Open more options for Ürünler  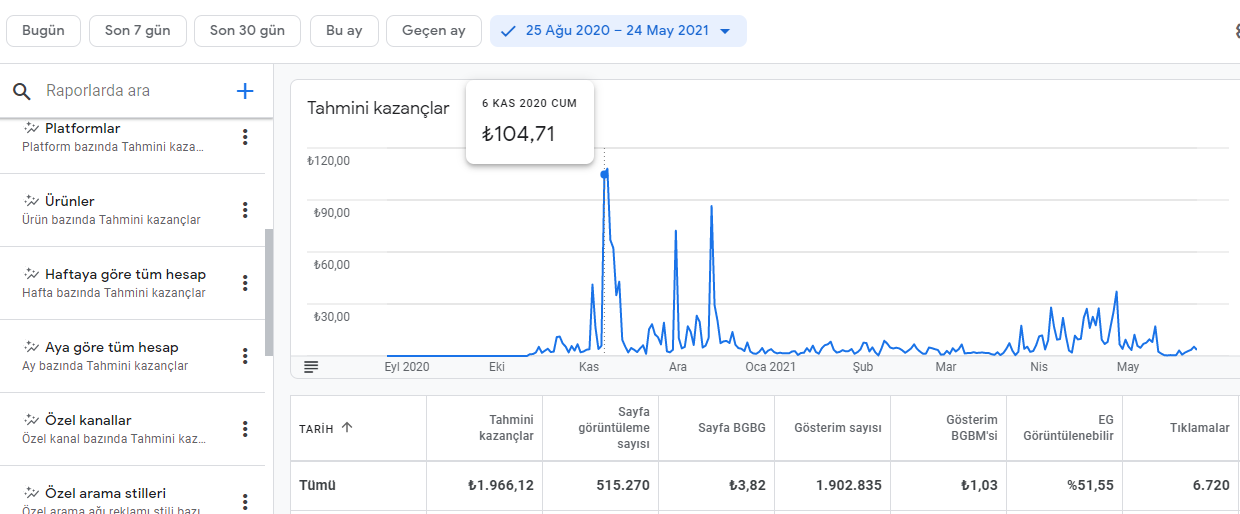click(245, 210)
